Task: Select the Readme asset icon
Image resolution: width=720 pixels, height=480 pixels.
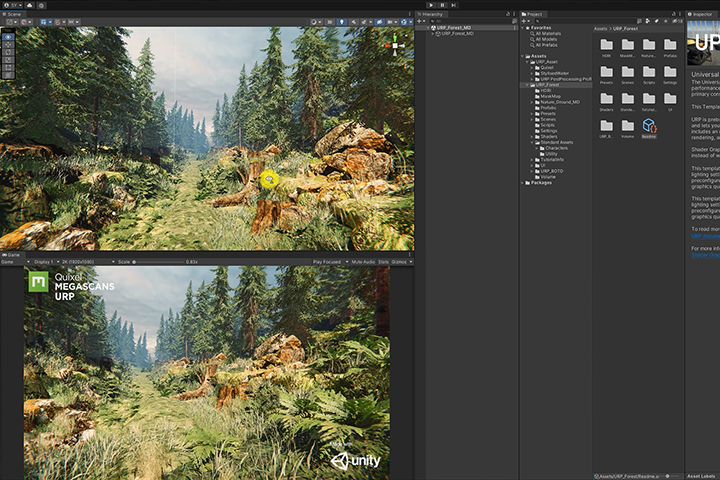Action: (x=649, y=125)
